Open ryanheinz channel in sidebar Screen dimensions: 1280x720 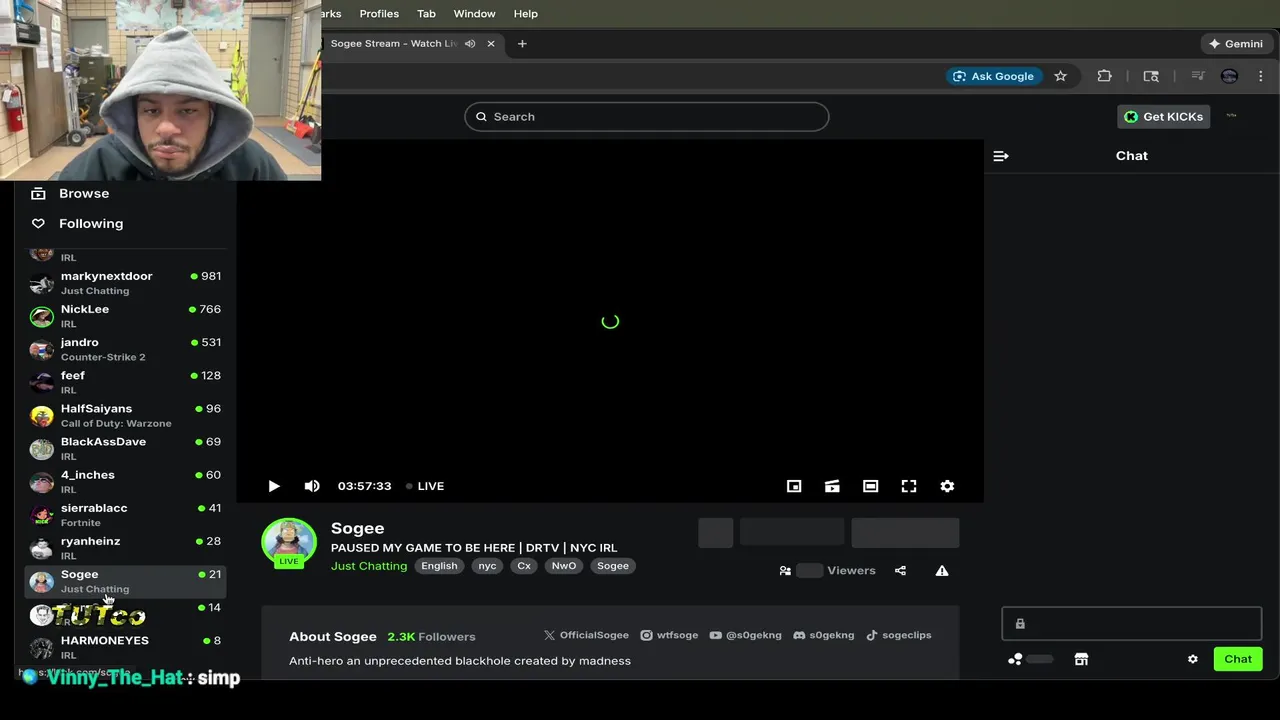pos(126,547)
